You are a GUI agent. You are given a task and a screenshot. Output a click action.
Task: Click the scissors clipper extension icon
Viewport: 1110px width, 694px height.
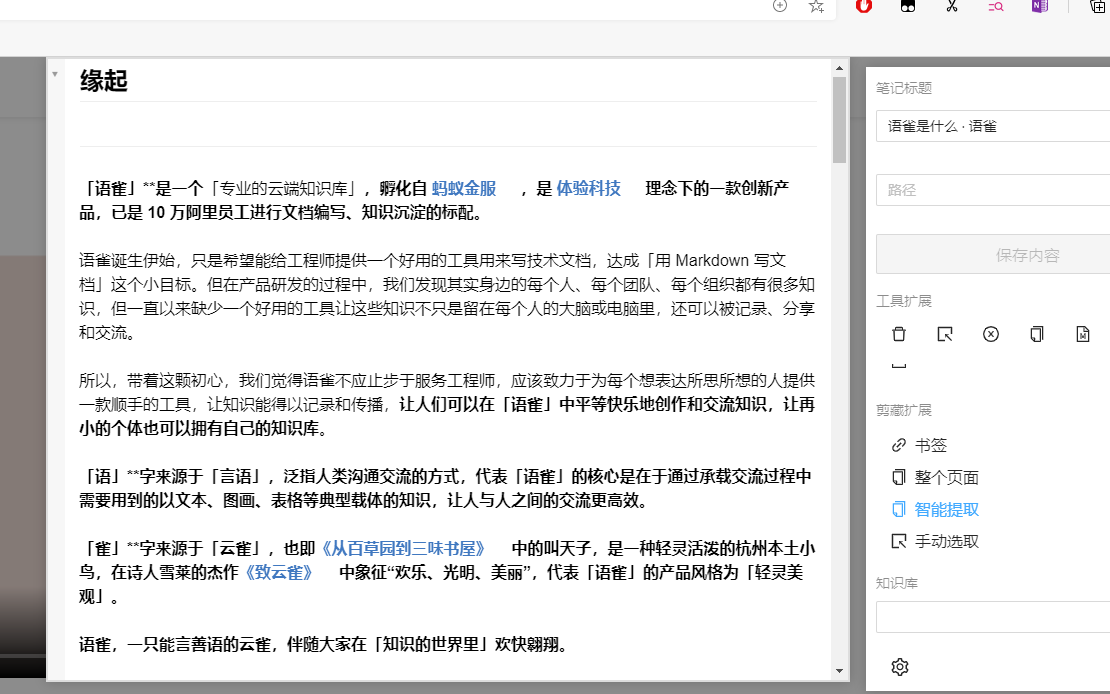(951, 6)
